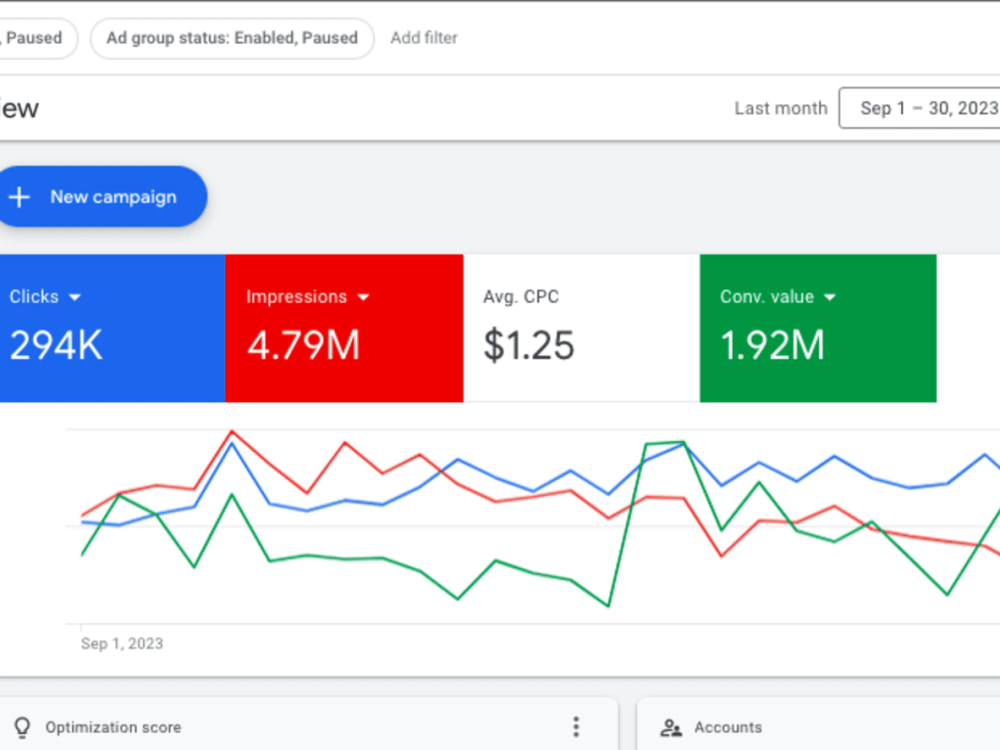This screenshot has height=750, width=1000.
Task: Click the 4.79M impressions value
Action: [x=304, y=346]
